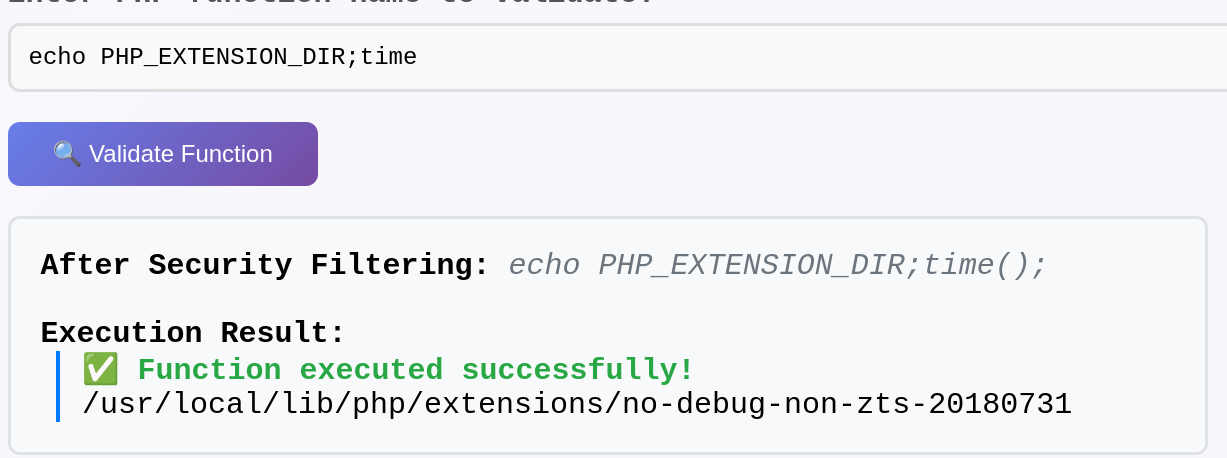
Task: Click the partially visible heading above the input
Action: click(330, 4)
